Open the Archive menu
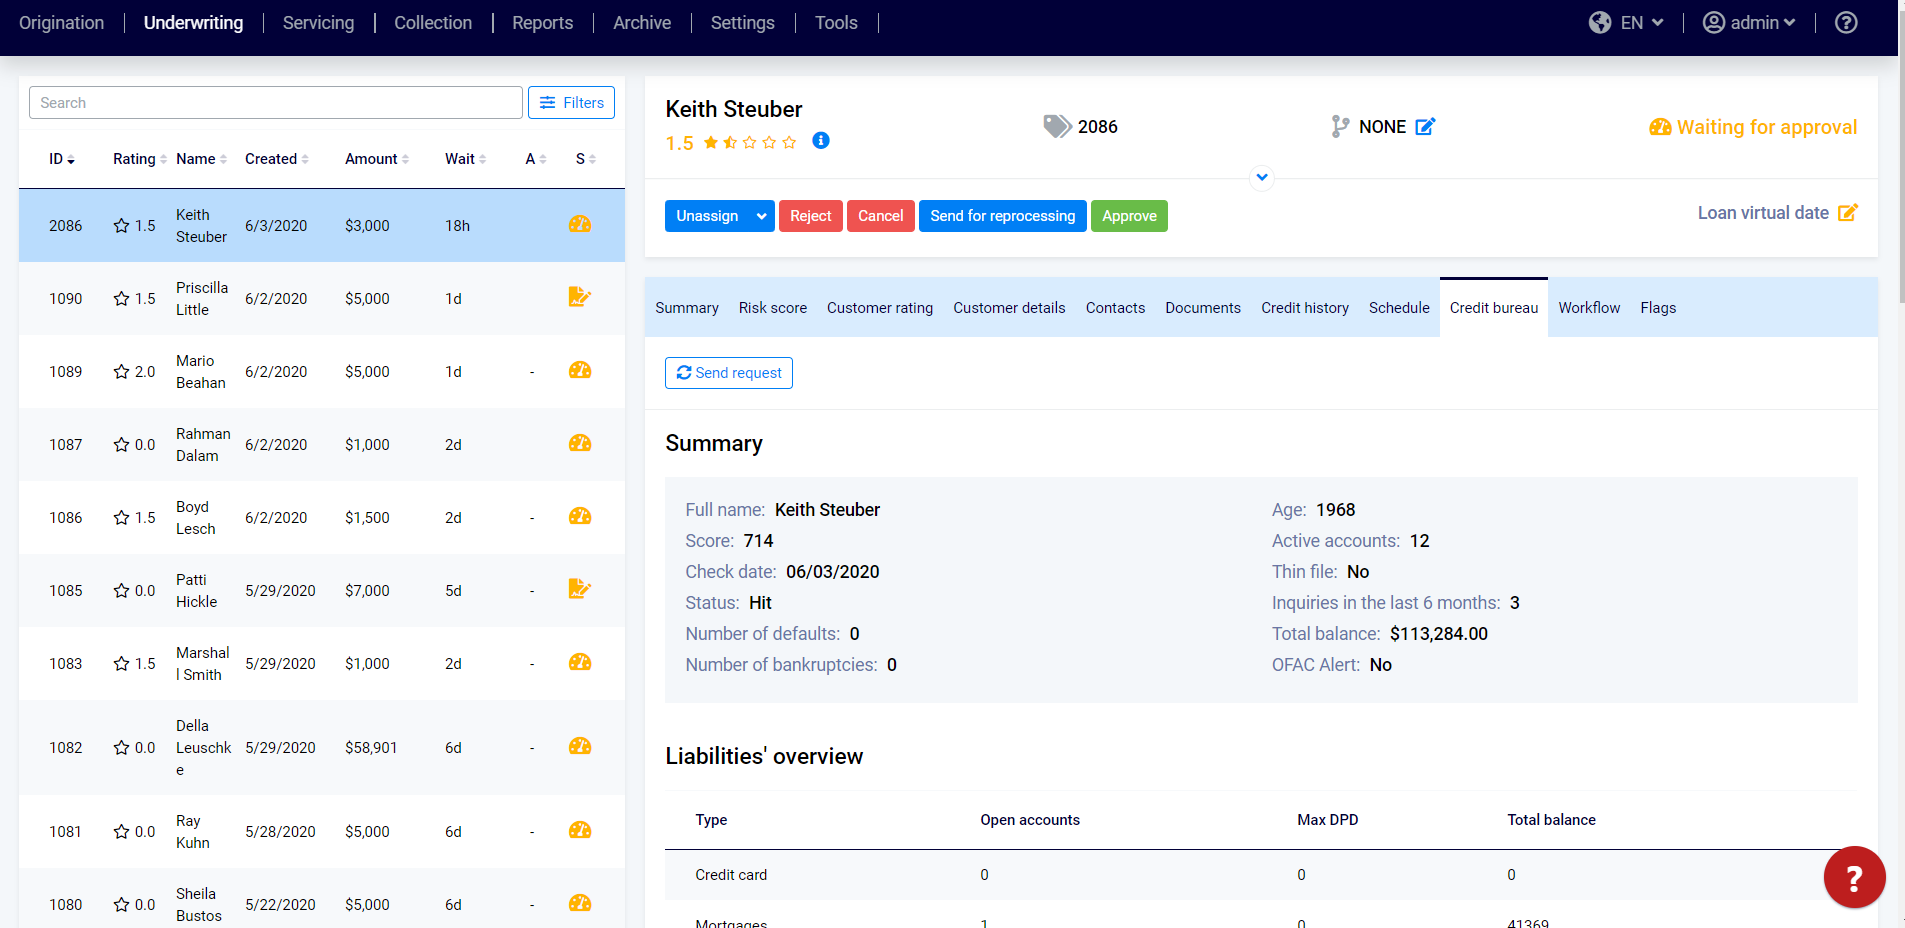 coord(642,22)
